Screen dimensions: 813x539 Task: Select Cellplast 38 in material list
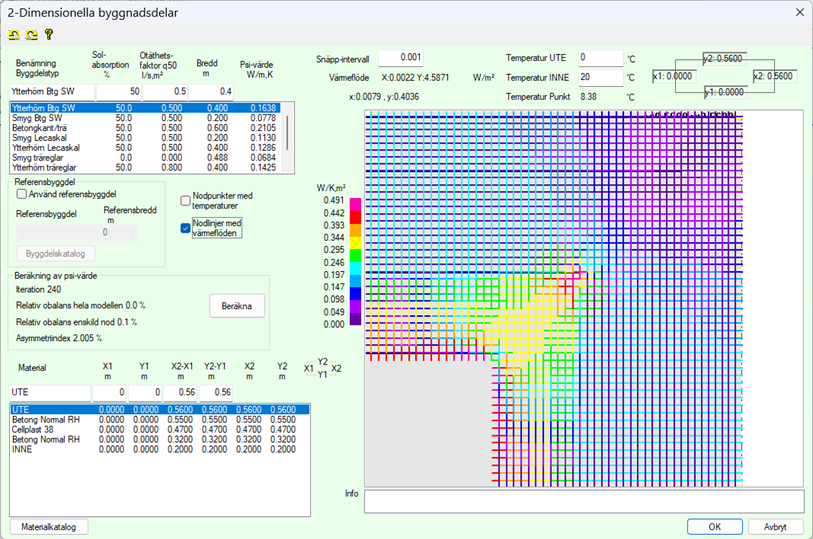[x=33, y=430]
